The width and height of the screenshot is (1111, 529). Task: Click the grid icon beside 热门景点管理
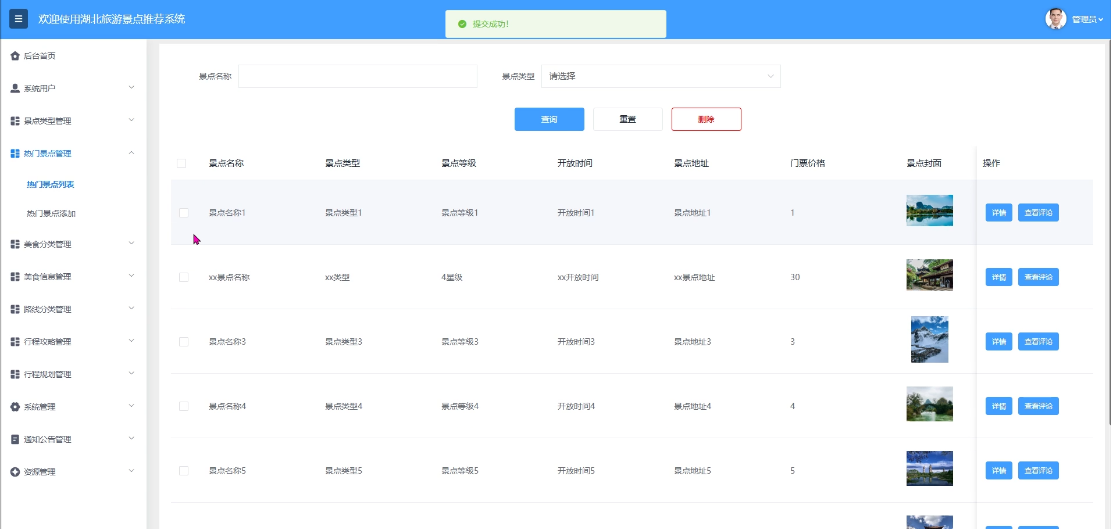15,154
